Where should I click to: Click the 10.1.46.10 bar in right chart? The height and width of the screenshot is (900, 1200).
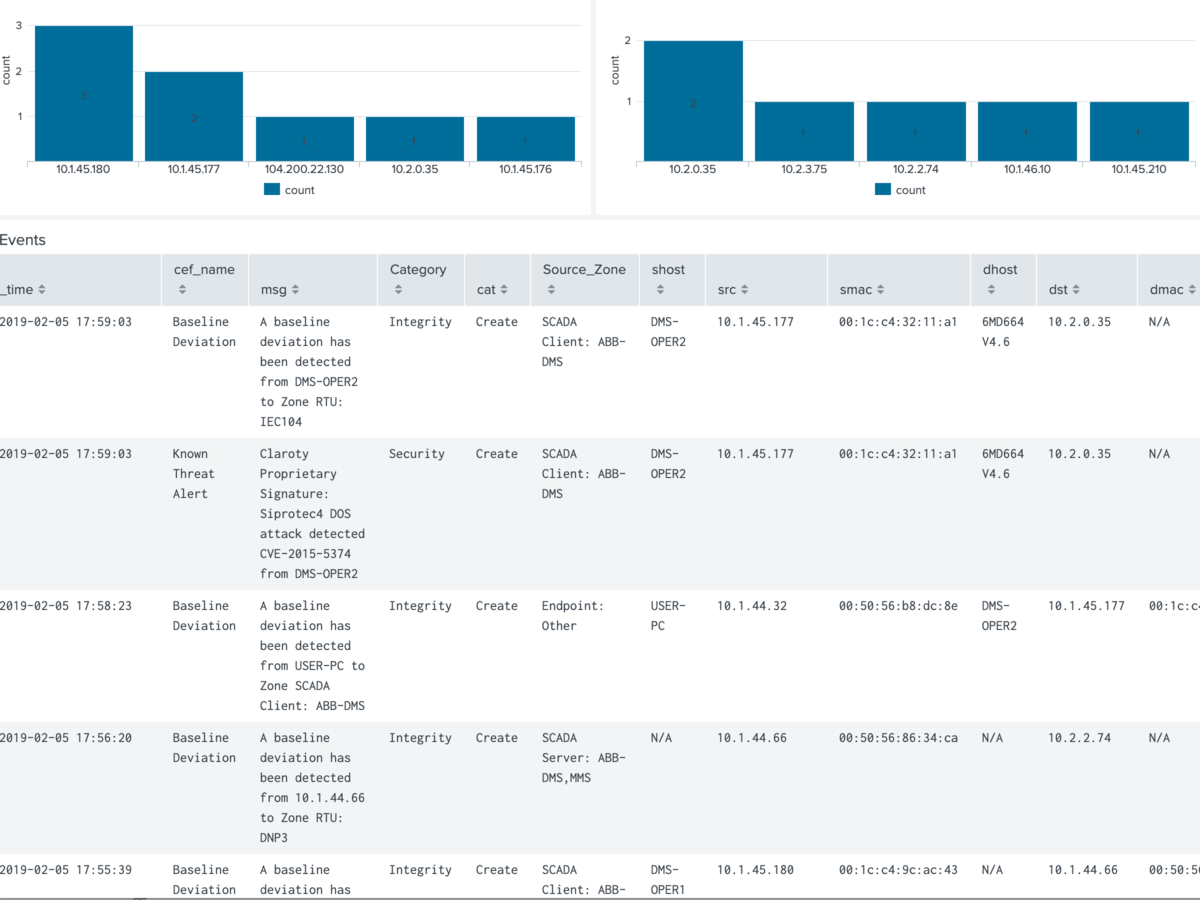[1026, 130]
